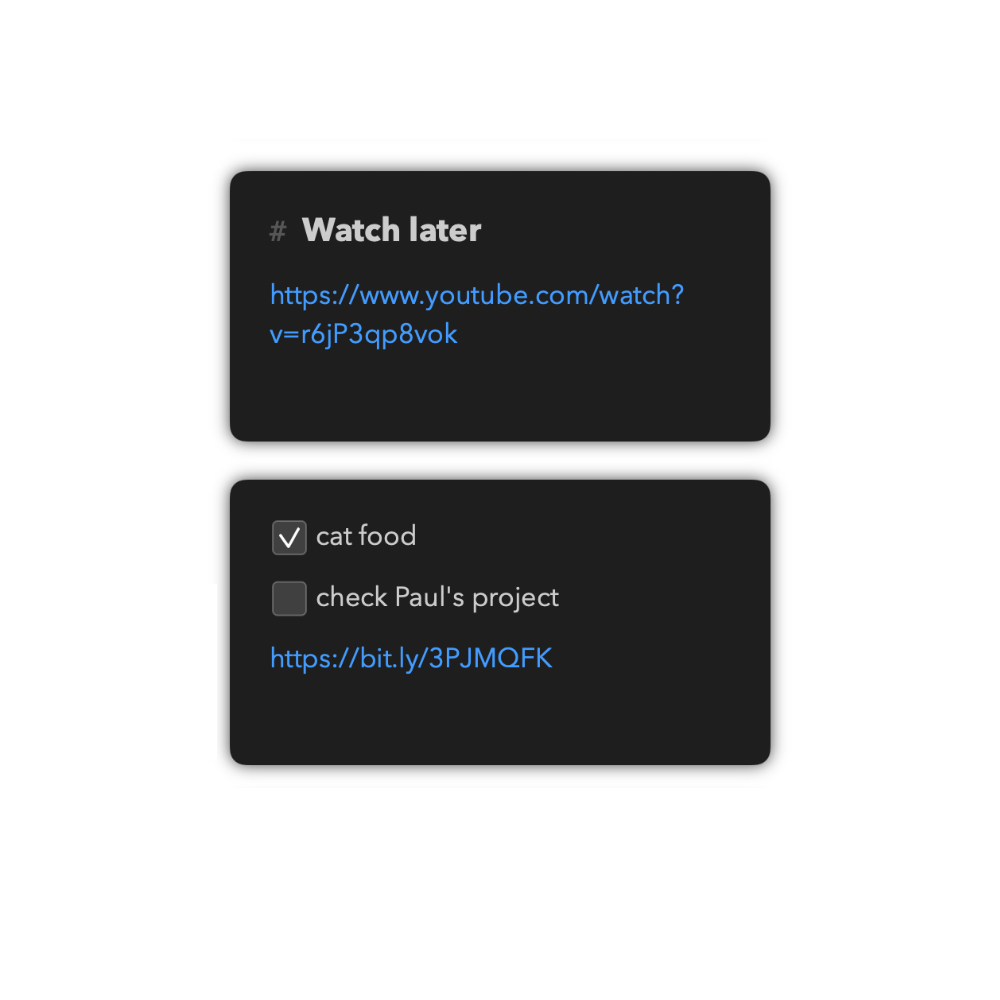1000x1000 pixels.
Task: Click the # heading marker icon
Action: [x=277, y=231]
